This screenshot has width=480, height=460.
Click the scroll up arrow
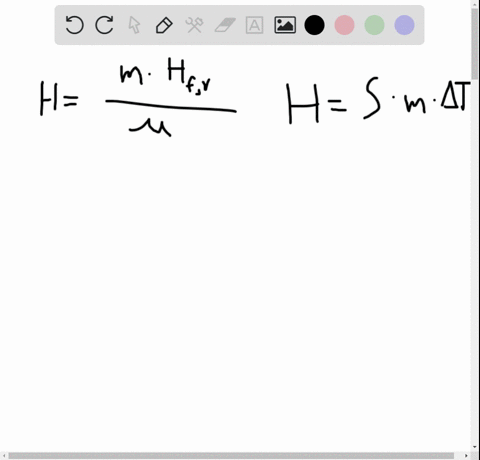tap(475, 4)
